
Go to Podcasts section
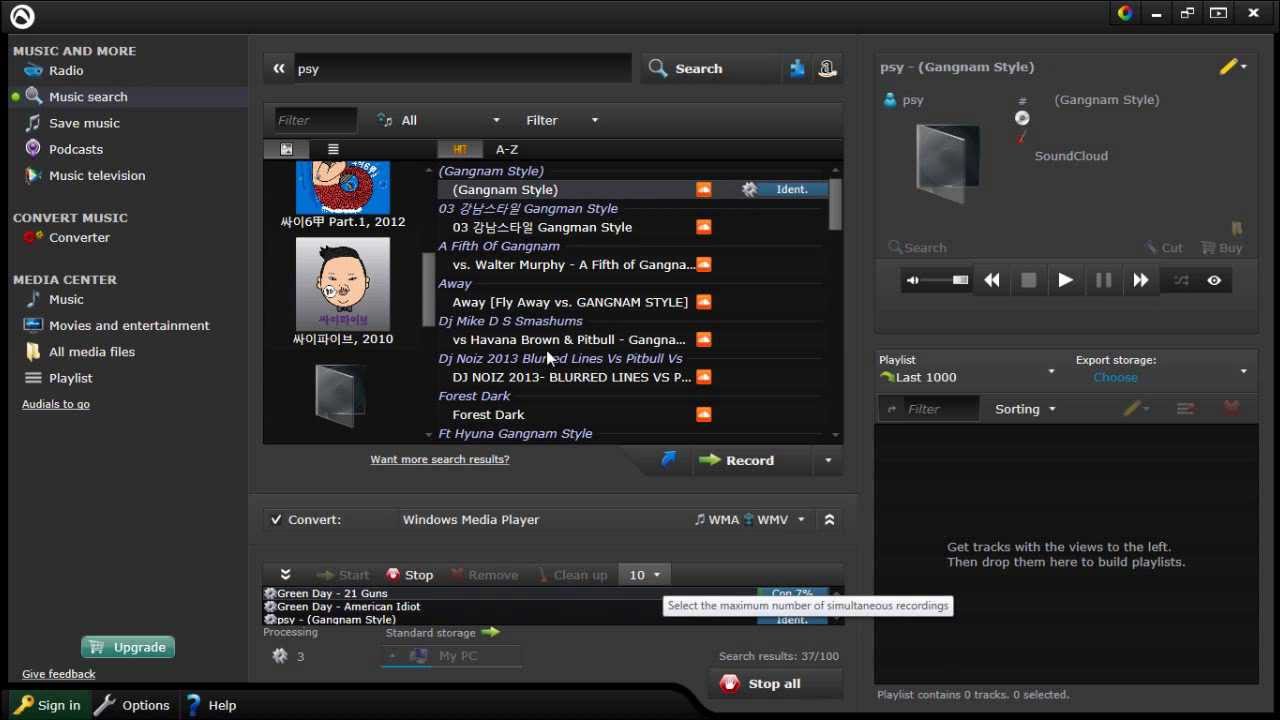[76, 149]
